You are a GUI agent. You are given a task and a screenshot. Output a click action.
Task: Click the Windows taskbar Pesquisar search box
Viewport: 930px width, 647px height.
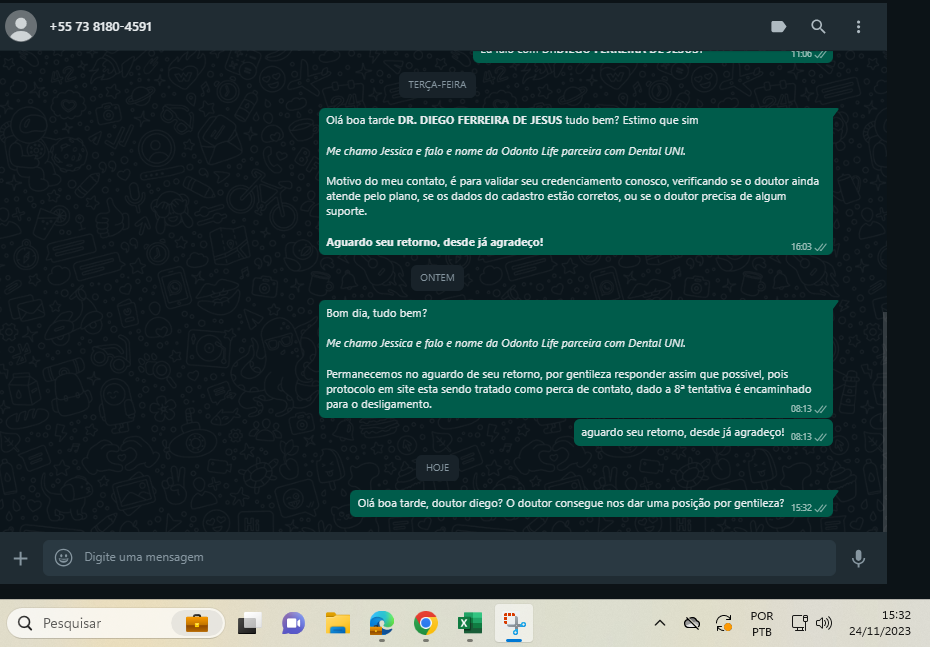pos(116,623)
